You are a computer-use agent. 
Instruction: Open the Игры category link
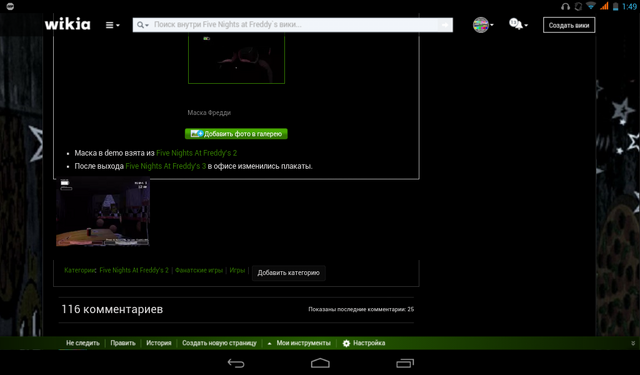[x=237, y=270]
